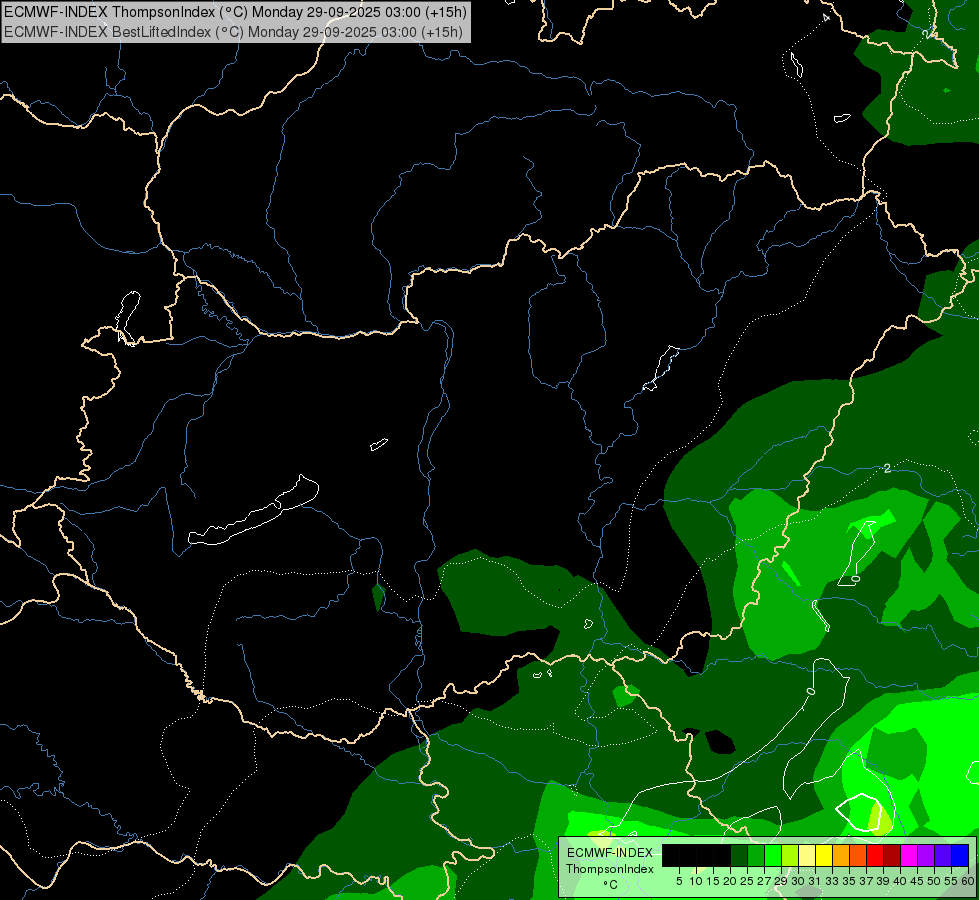Click legend value 55
This screenshot has width=979, height=900.
point(951,881)
